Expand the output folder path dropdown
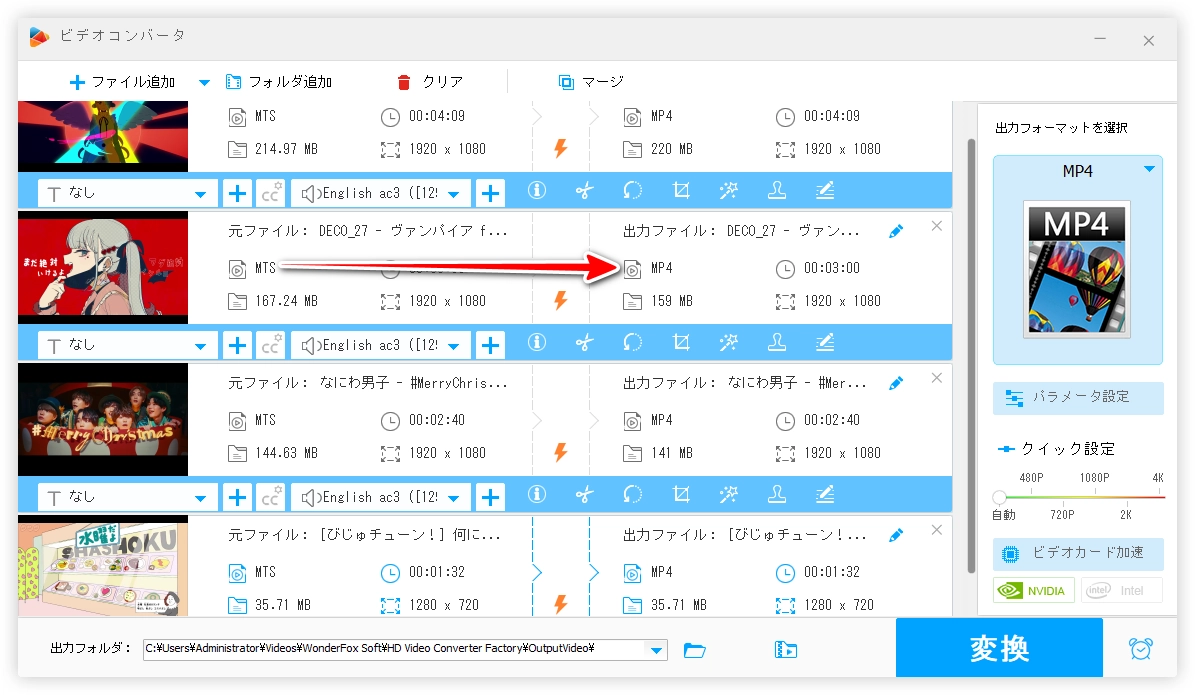Viewport: 1195px width, 695px height. tap(655, 650)
